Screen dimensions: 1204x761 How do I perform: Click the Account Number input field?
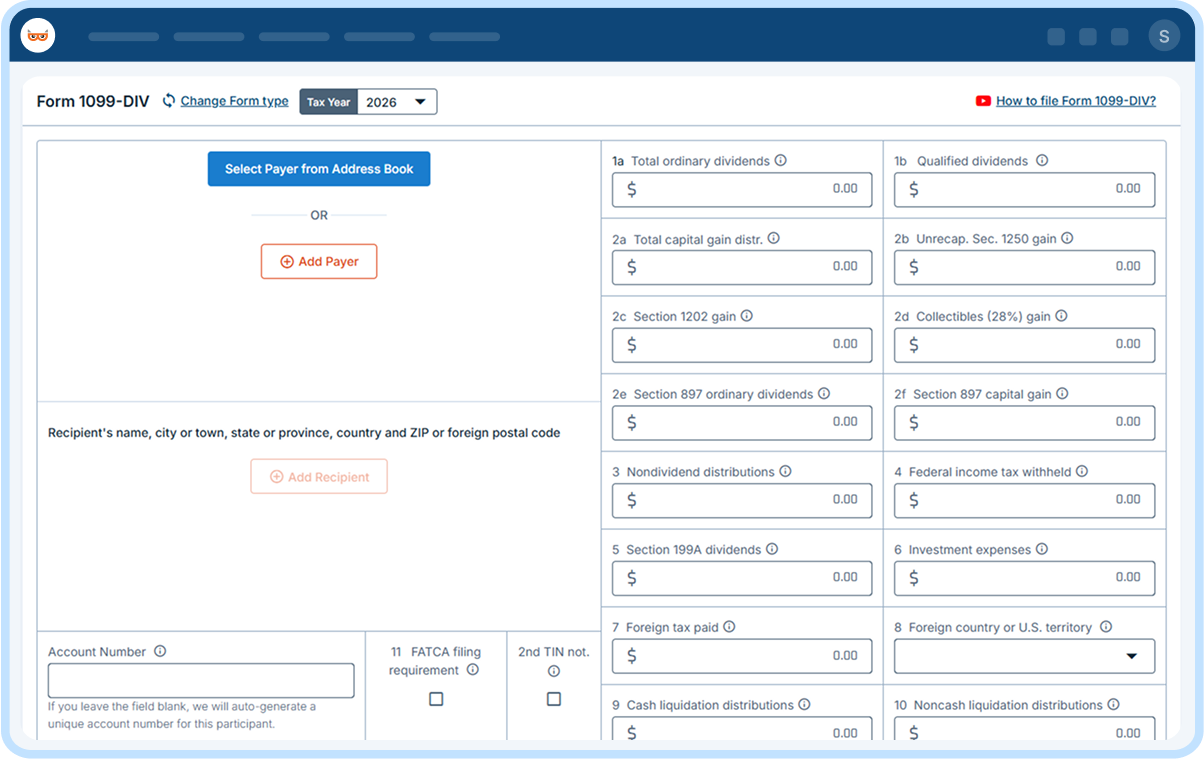pos(201,681)
